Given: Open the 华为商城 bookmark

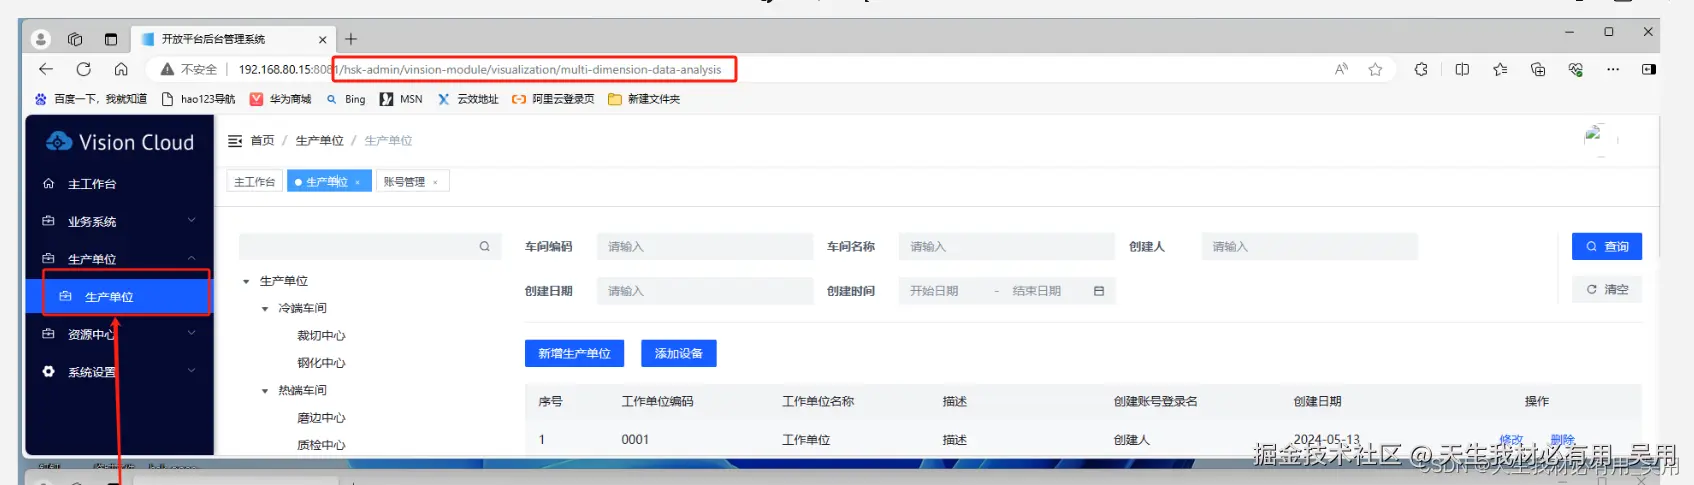Looking at the screenshot, I should (x=280, y=99).
